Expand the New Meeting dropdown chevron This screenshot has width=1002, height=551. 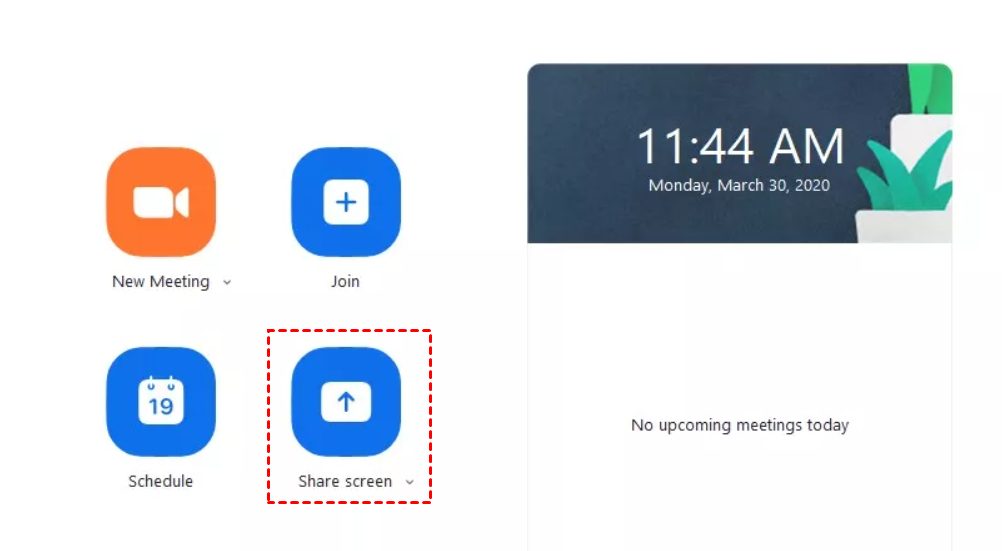(227, 282)
